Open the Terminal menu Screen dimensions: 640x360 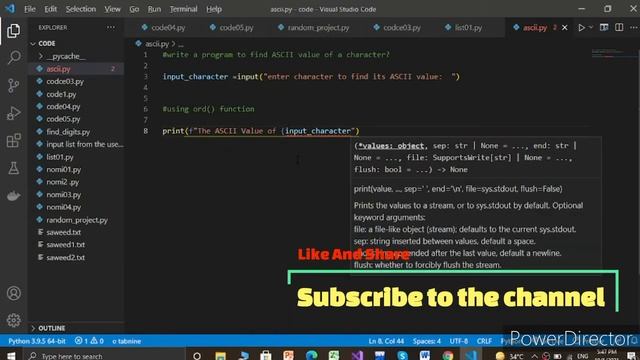tap(184, 9)
